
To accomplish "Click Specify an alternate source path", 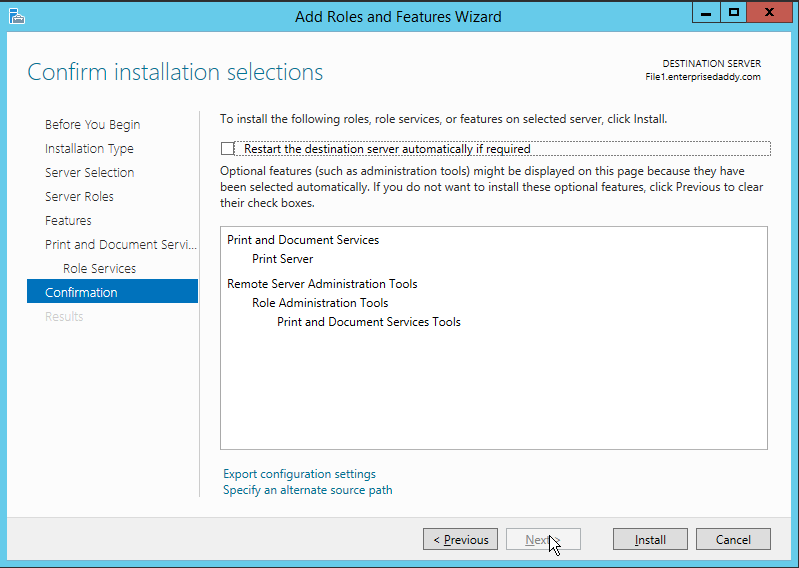I will pos(307,490).
